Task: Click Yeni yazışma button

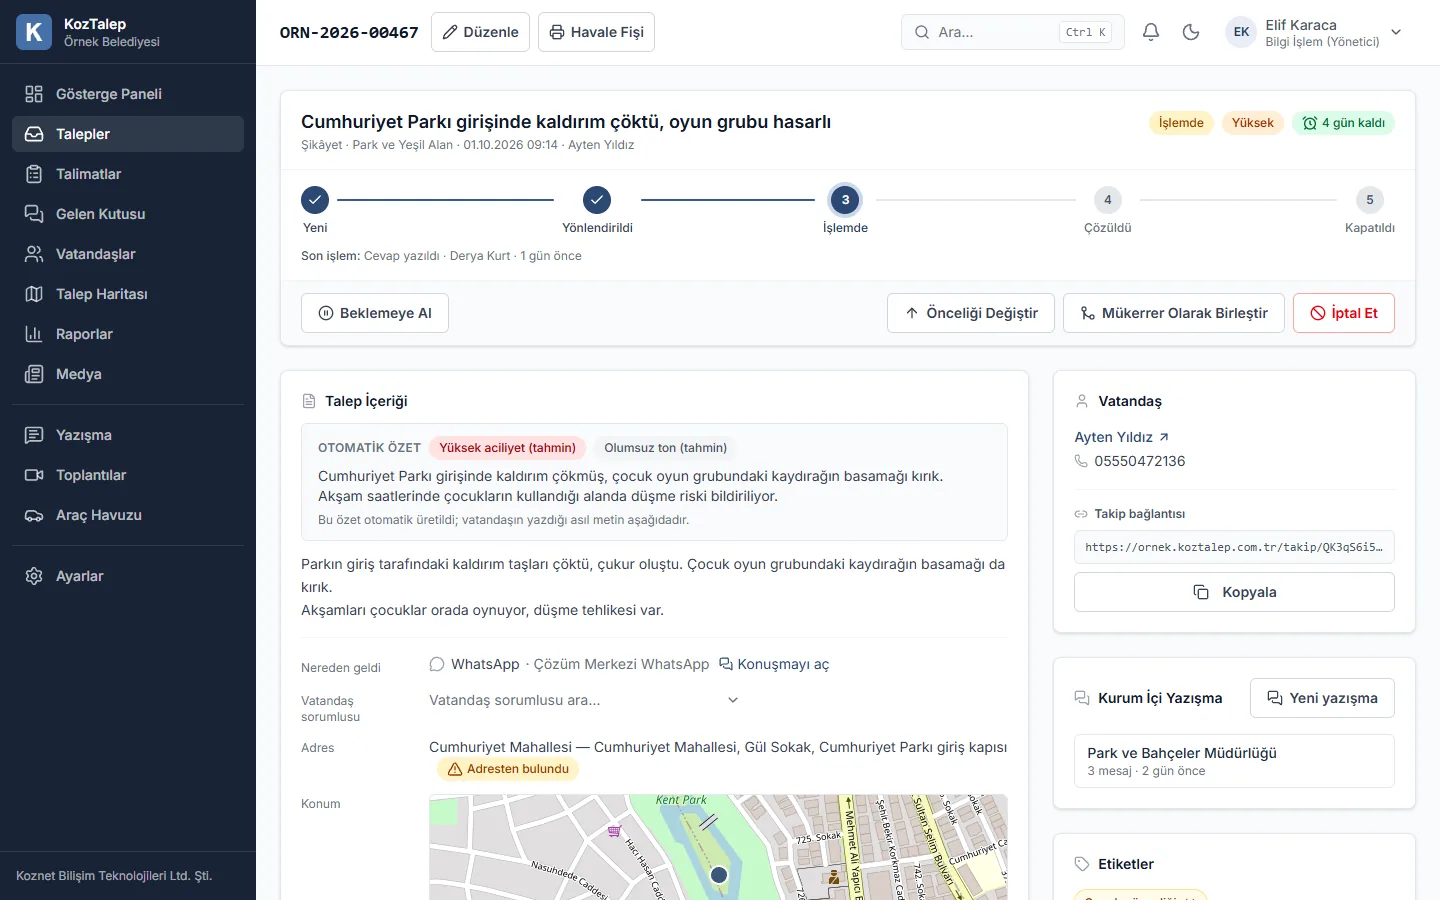Action: click(x=1322, y=698)
